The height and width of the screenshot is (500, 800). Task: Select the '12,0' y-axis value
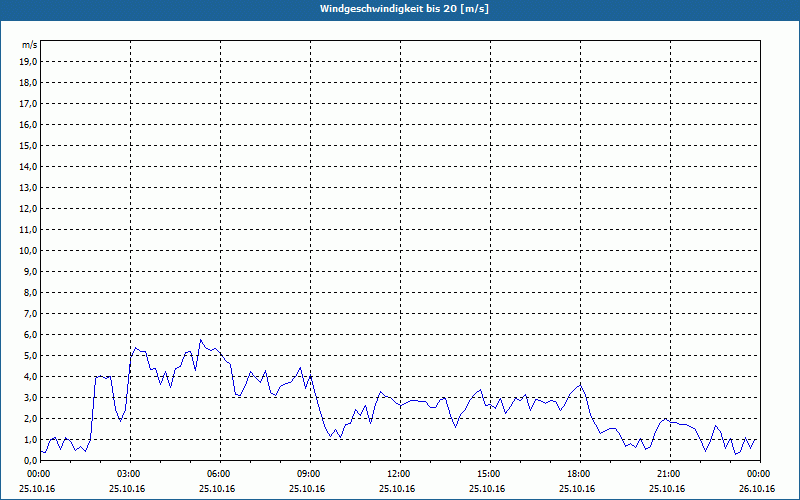pyautogui.click(x=28, y=209)
